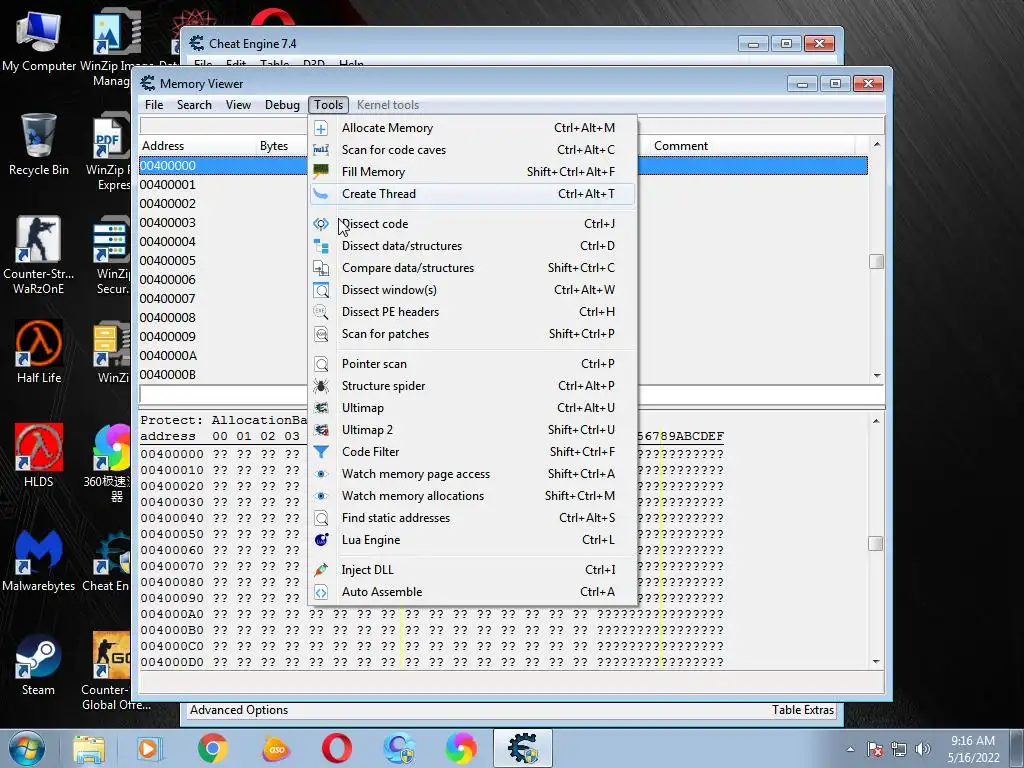Screen dimensions: 1024x768
Task: Click the Scan for code caves icon
Action: point(321,150)
